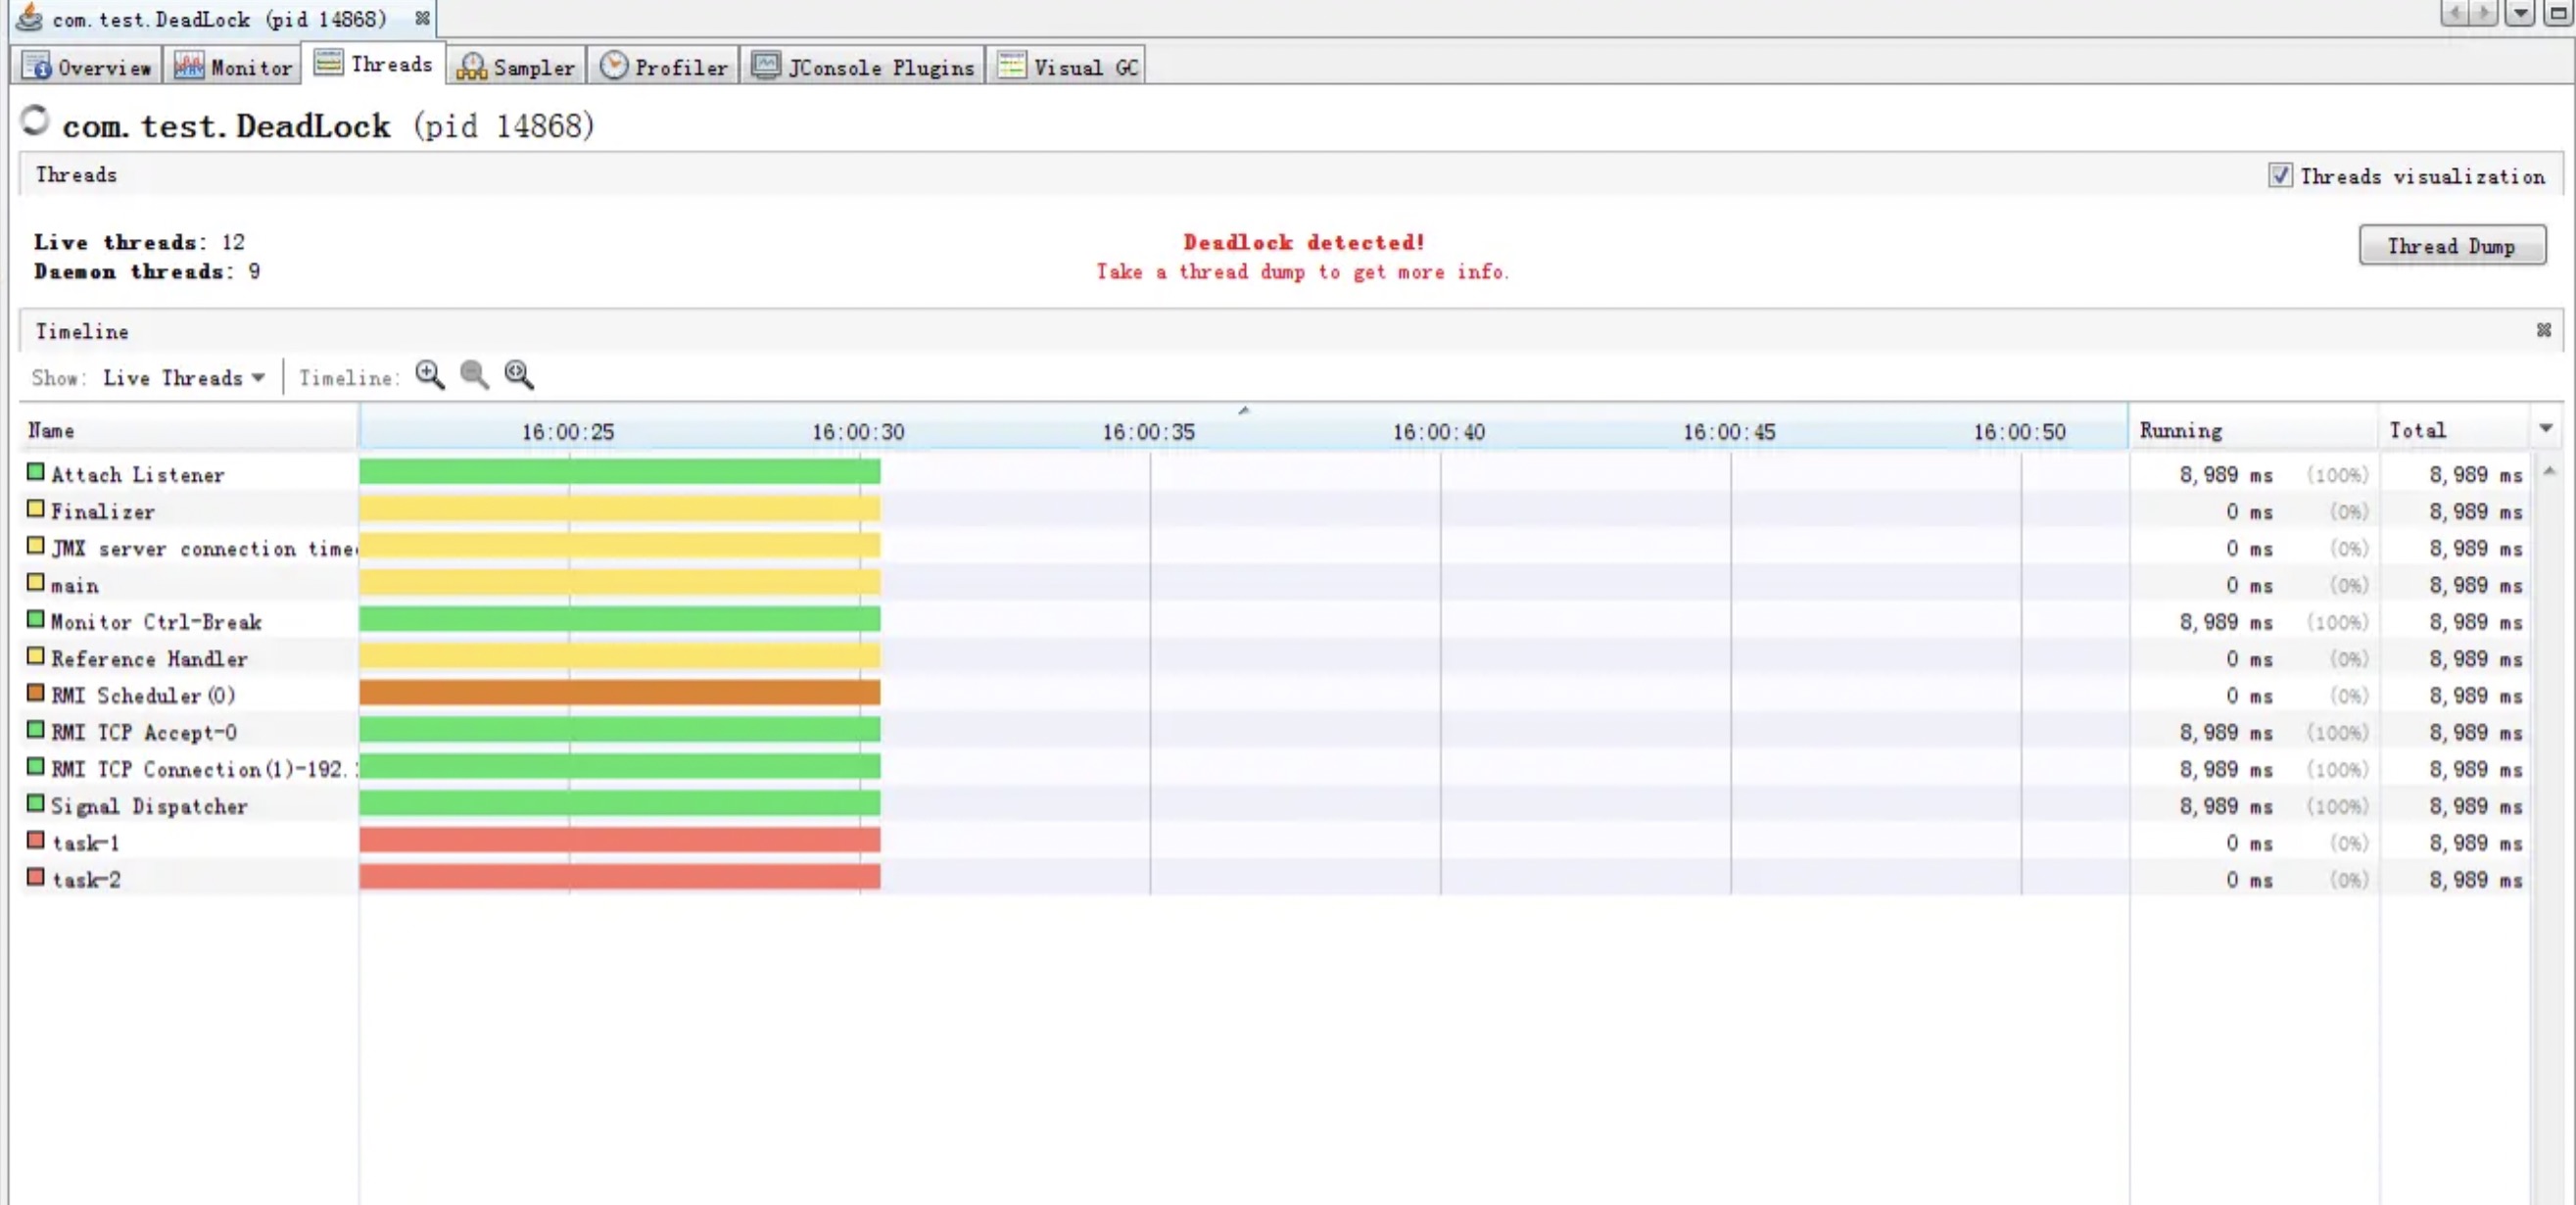Click the Deadlock detected! warning text
The height and width of the screenshot is (1205, 2576).
1303,242
